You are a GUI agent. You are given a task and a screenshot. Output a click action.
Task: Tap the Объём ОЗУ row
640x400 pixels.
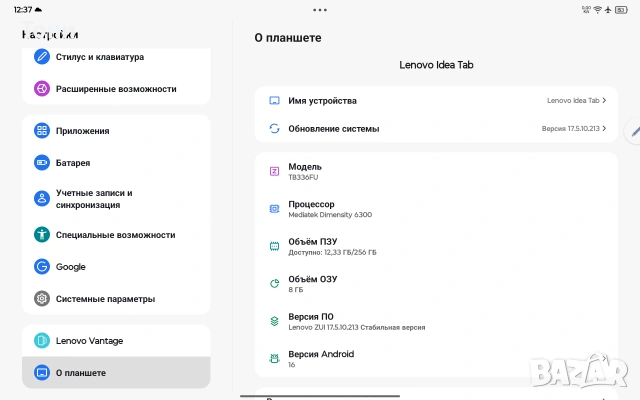(436, 284)
